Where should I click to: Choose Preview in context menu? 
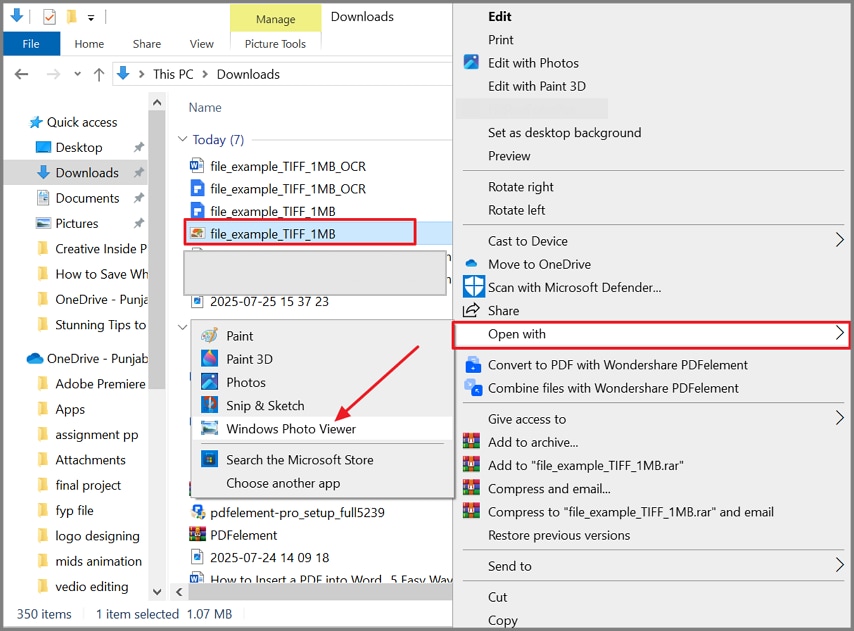coord(509,156)
